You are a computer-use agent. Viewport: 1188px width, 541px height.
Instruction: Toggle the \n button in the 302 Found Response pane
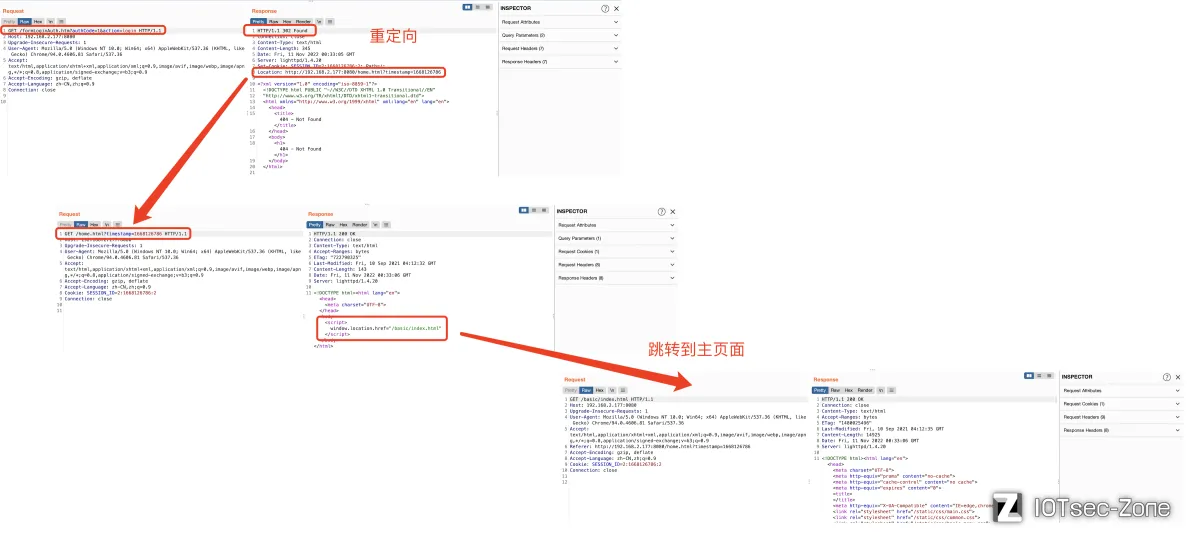click(x=319, y=21)
